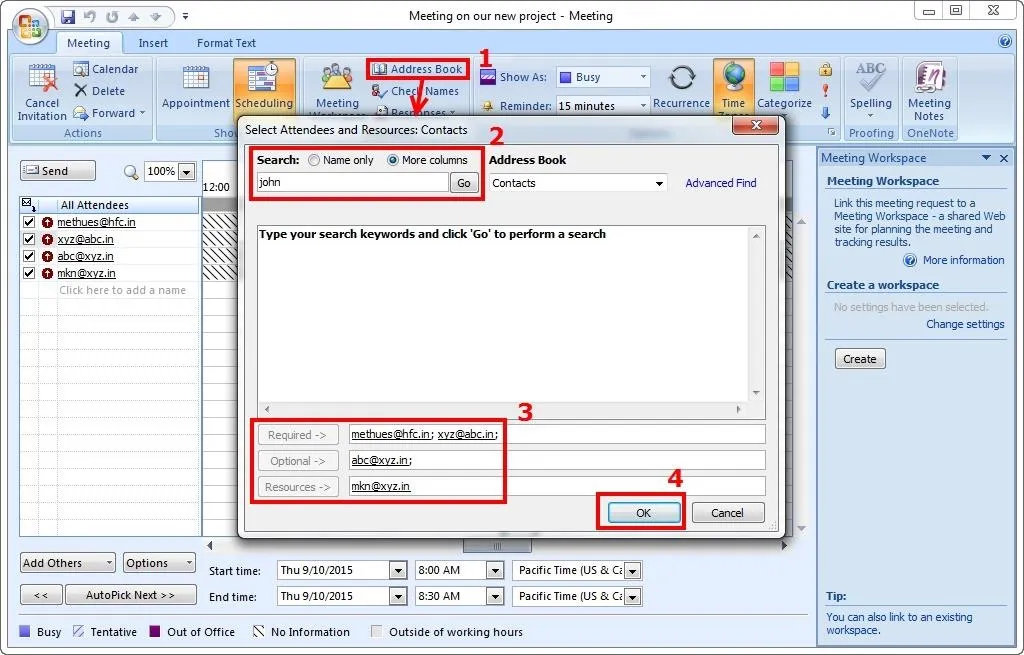Uncheck attendee methues@hfc.in
The height and width of the screenshot is (655, 1024).
click(x=29, y=222)
